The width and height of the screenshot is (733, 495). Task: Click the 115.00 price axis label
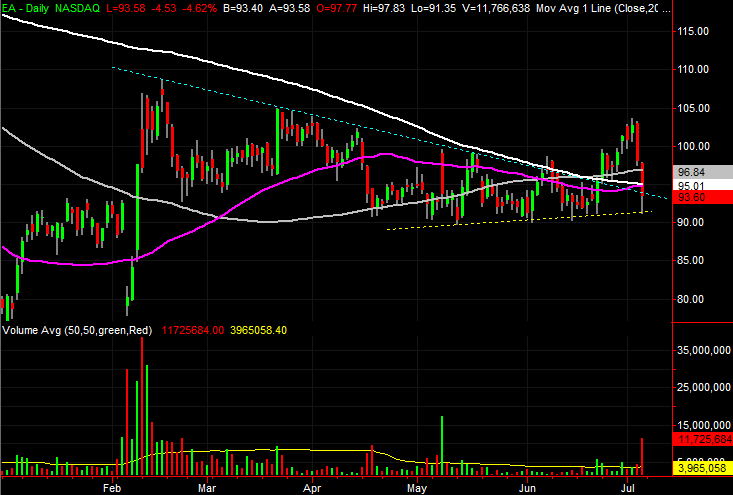point(693,31)
